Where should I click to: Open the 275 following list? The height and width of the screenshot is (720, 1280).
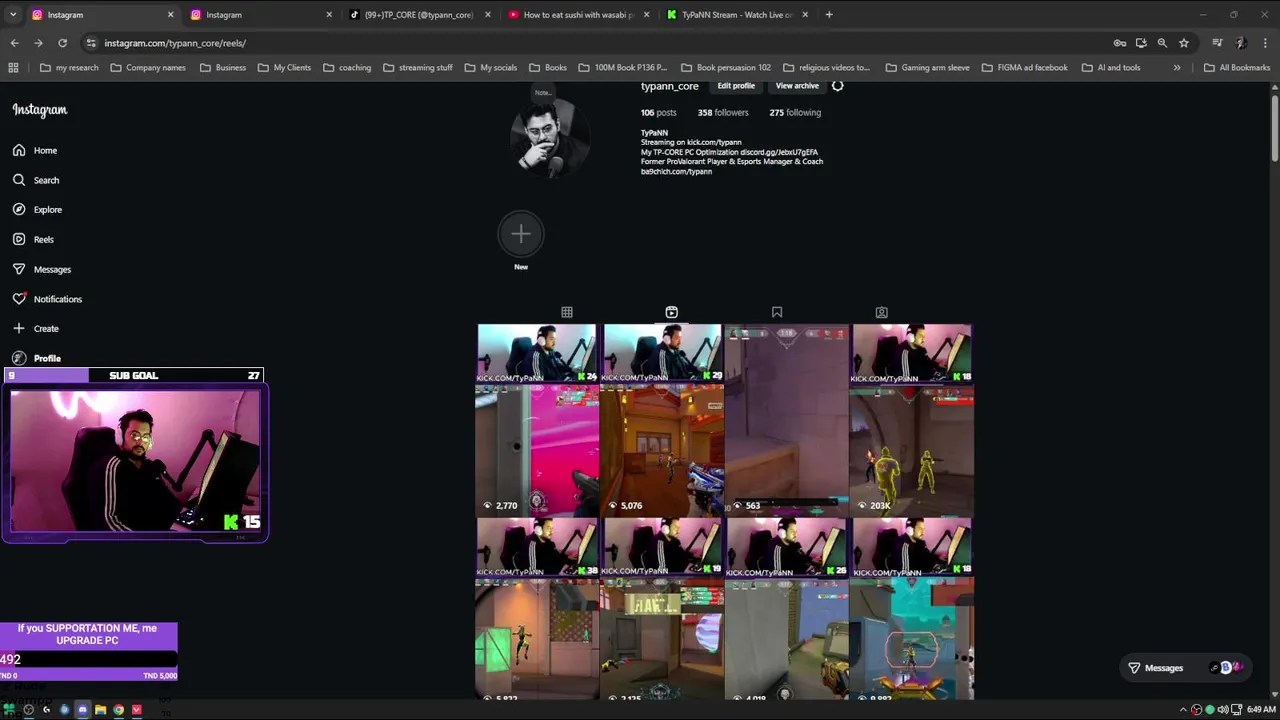click(x=795, y=113)
